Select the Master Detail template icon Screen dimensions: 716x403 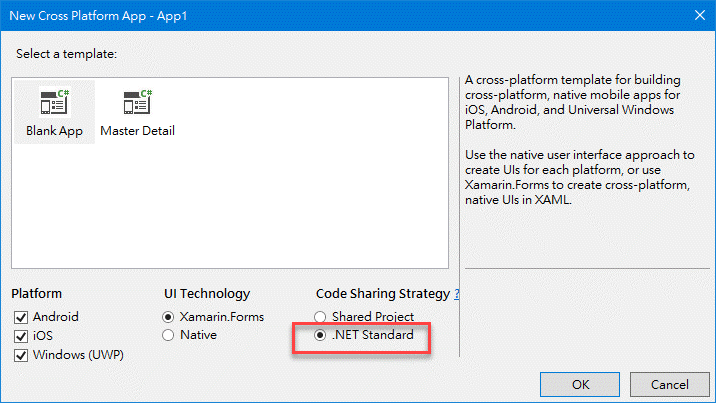[137, 102]
